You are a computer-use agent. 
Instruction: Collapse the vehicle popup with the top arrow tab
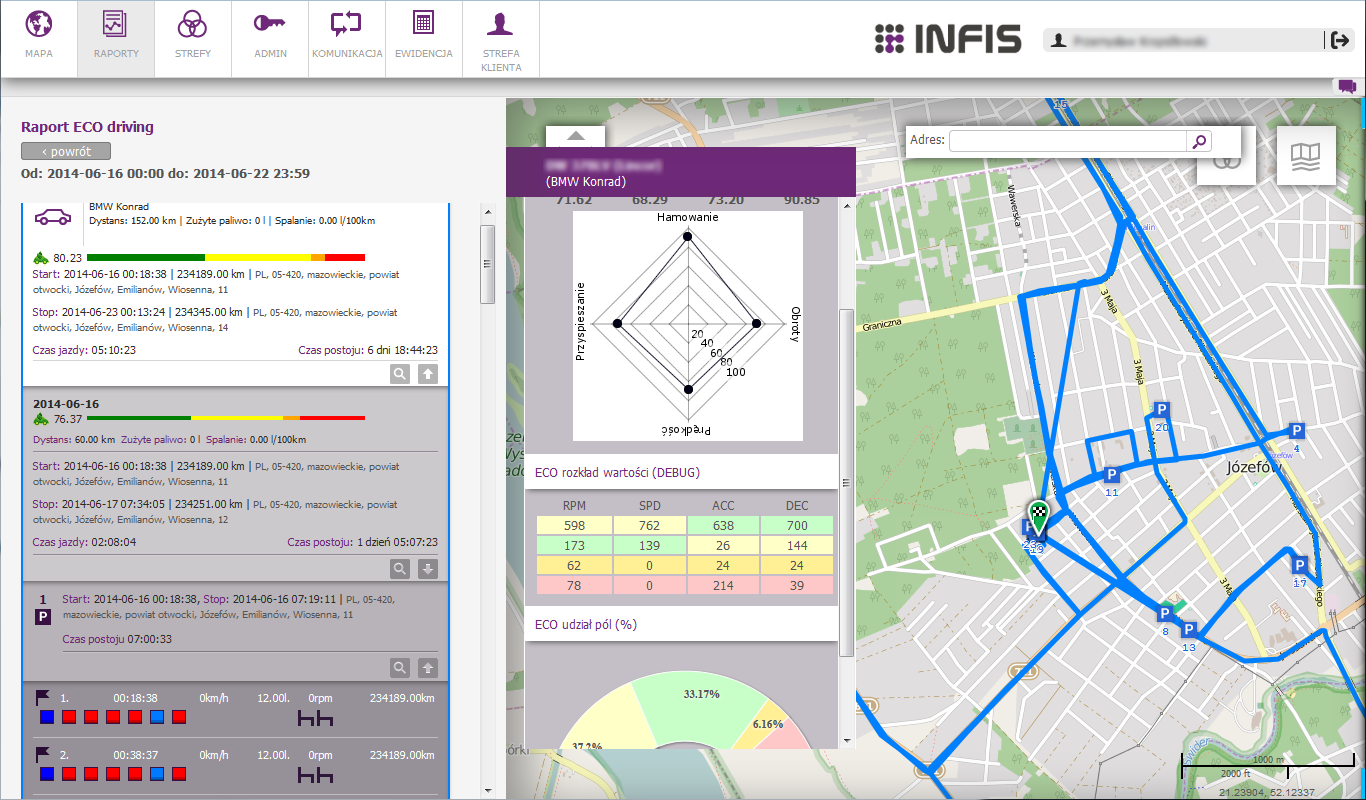click(575, 137)
